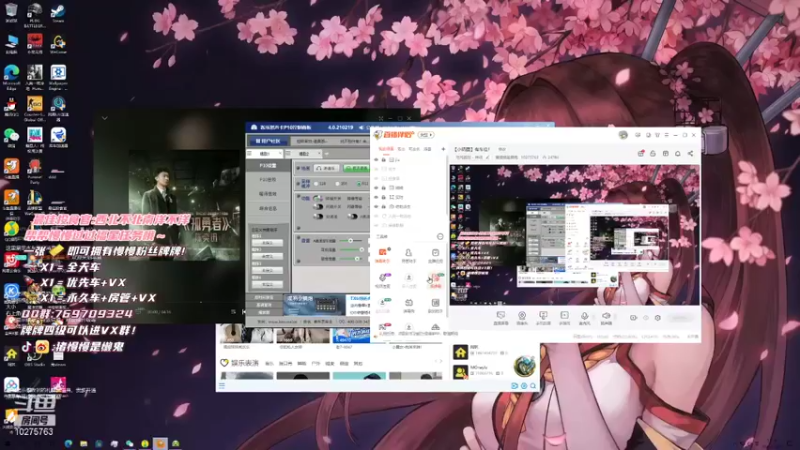Click the microphone icon below live preview
Viewport: 800px width, 450px height.
click(x=585, y=316)
